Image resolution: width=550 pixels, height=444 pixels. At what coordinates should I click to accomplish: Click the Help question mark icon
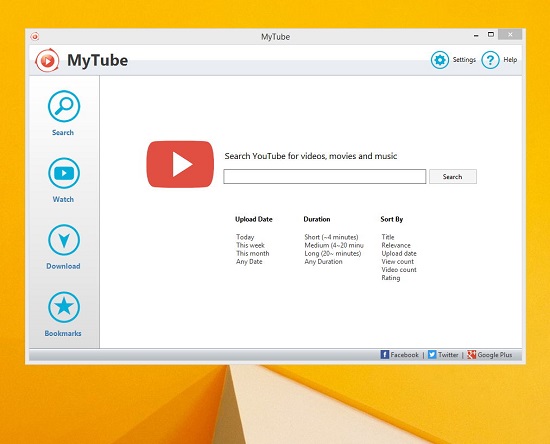click(x=490, y=60)
